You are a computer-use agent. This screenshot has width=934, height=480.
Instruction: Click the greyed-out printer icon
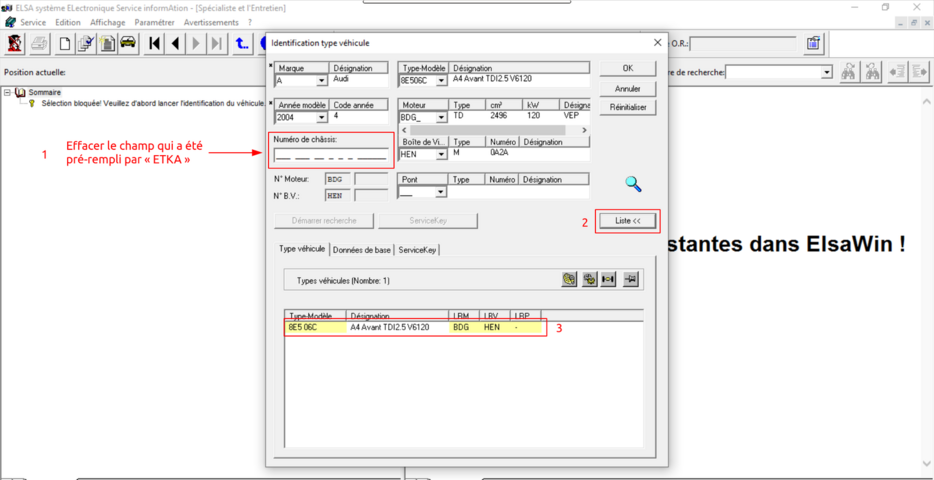(x=39, y=43)
